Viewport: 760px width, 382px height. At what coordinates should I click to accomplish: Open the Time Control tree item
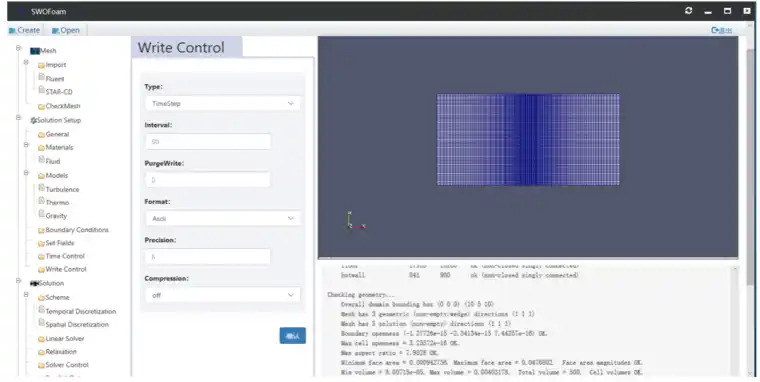point(61,256)
